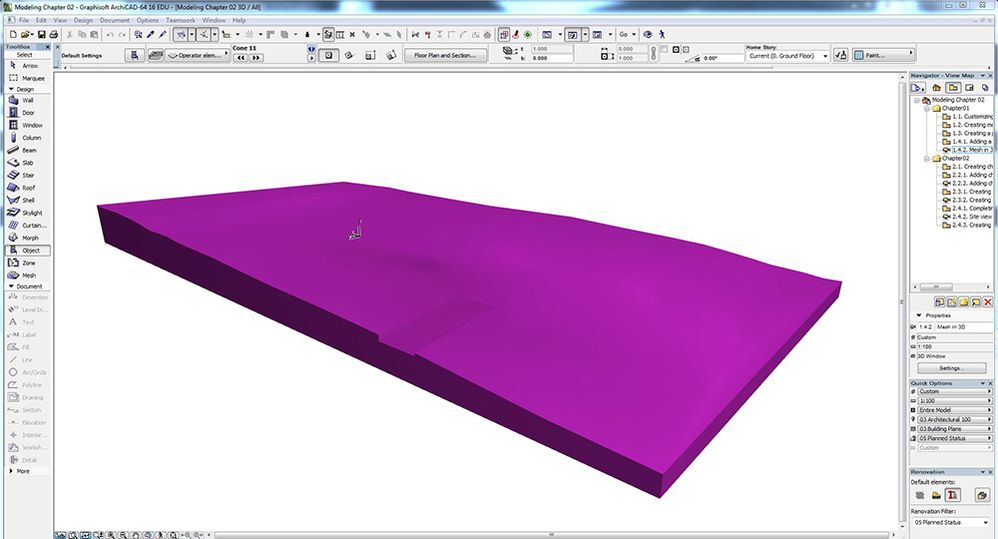998x539 pixels.
Task: Open the Entire Model quick option dropdown
Action: (954, 410)
